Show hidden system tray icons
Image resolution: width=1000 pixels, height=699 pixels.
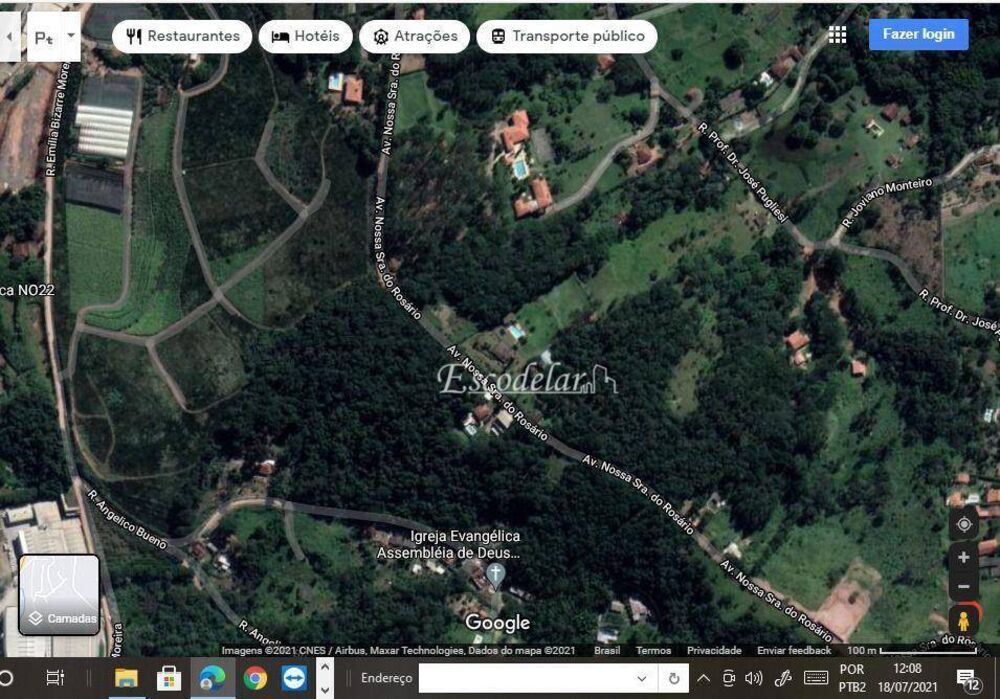click(703, 678)
